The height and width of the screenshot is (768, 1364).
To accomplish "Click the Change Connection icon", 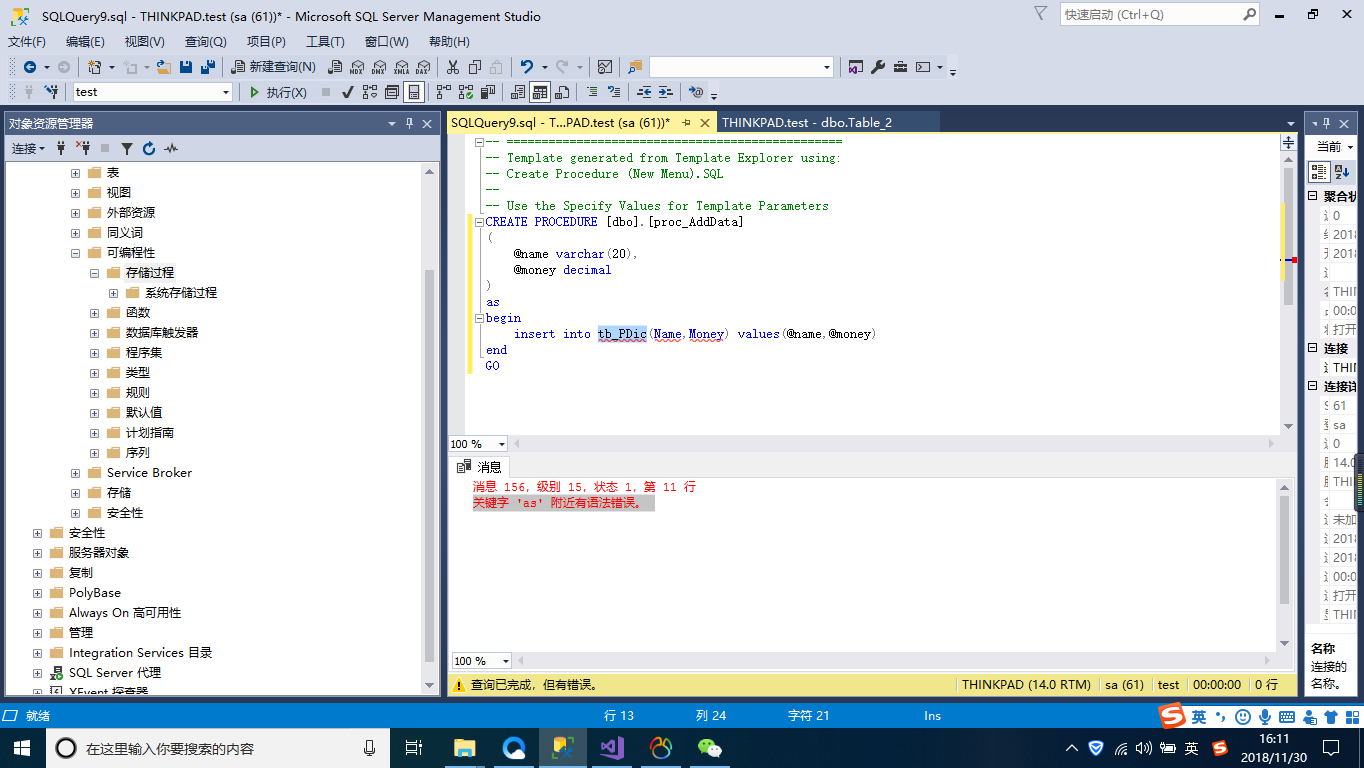I will point(51,92).
